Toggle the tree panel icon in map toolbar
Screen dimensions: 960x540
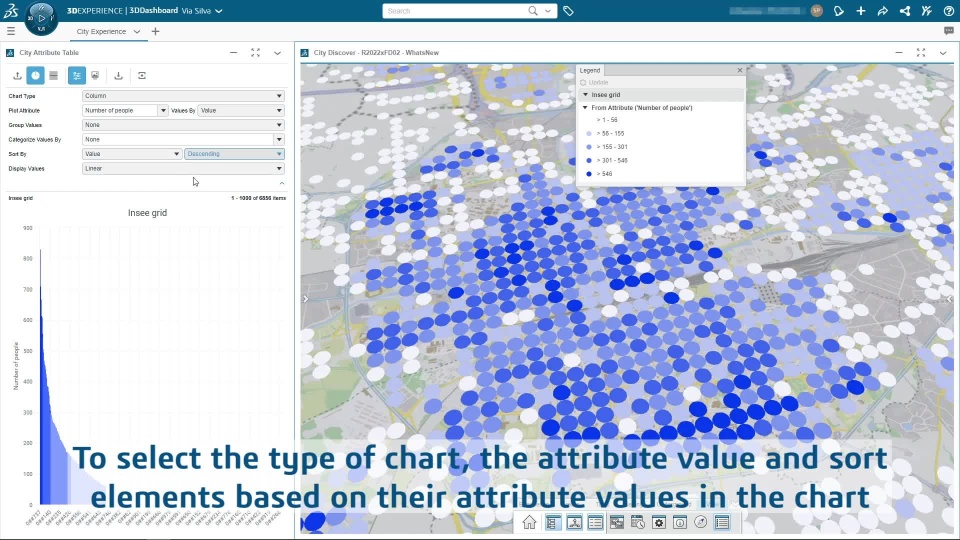tap(553, 522)
